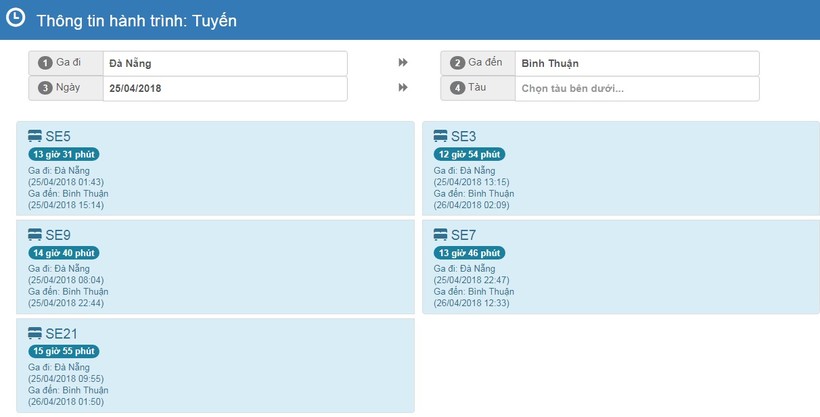This screenshot has width=820, height=417.
Task: Click the train icon beside SE5
Action: tap(35, 136)
